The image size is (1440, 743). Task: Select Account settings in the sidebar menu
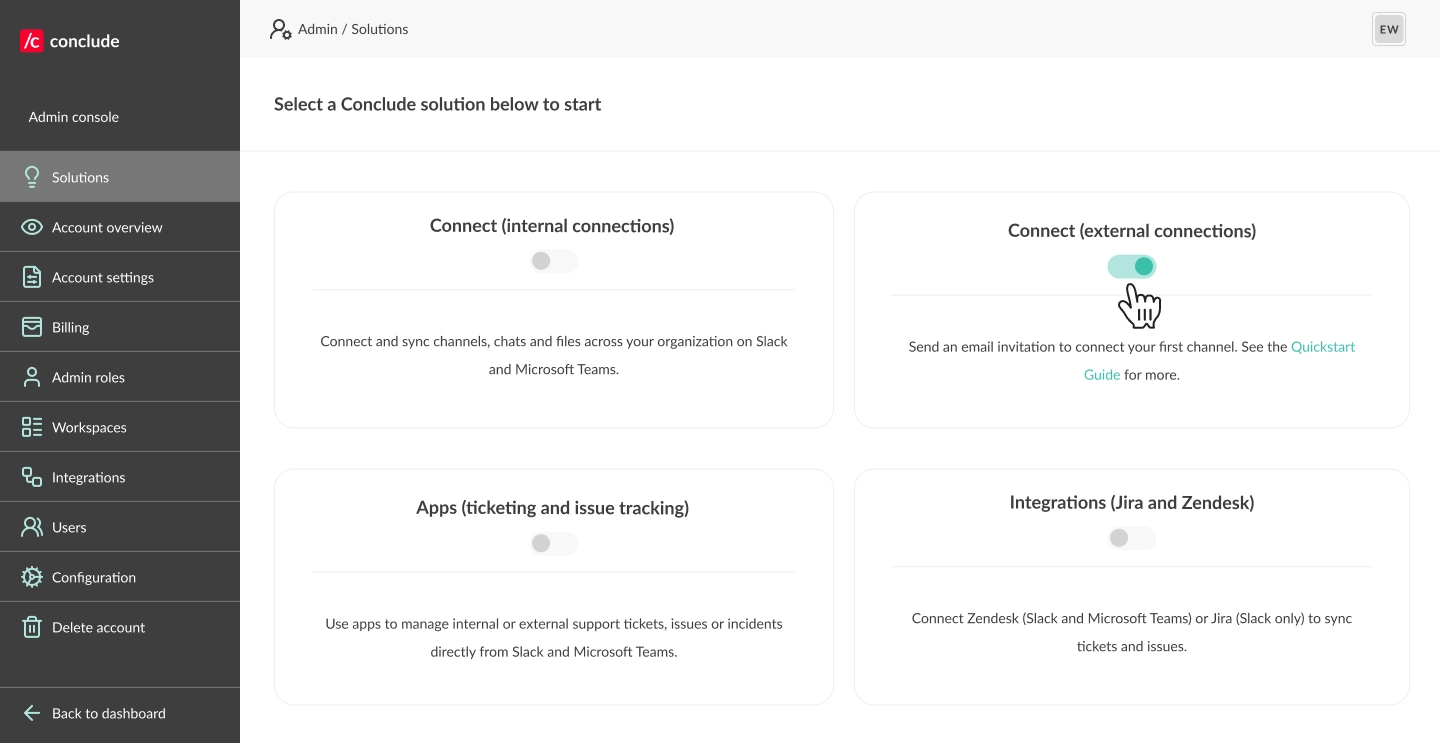click(x=102, y=277)
